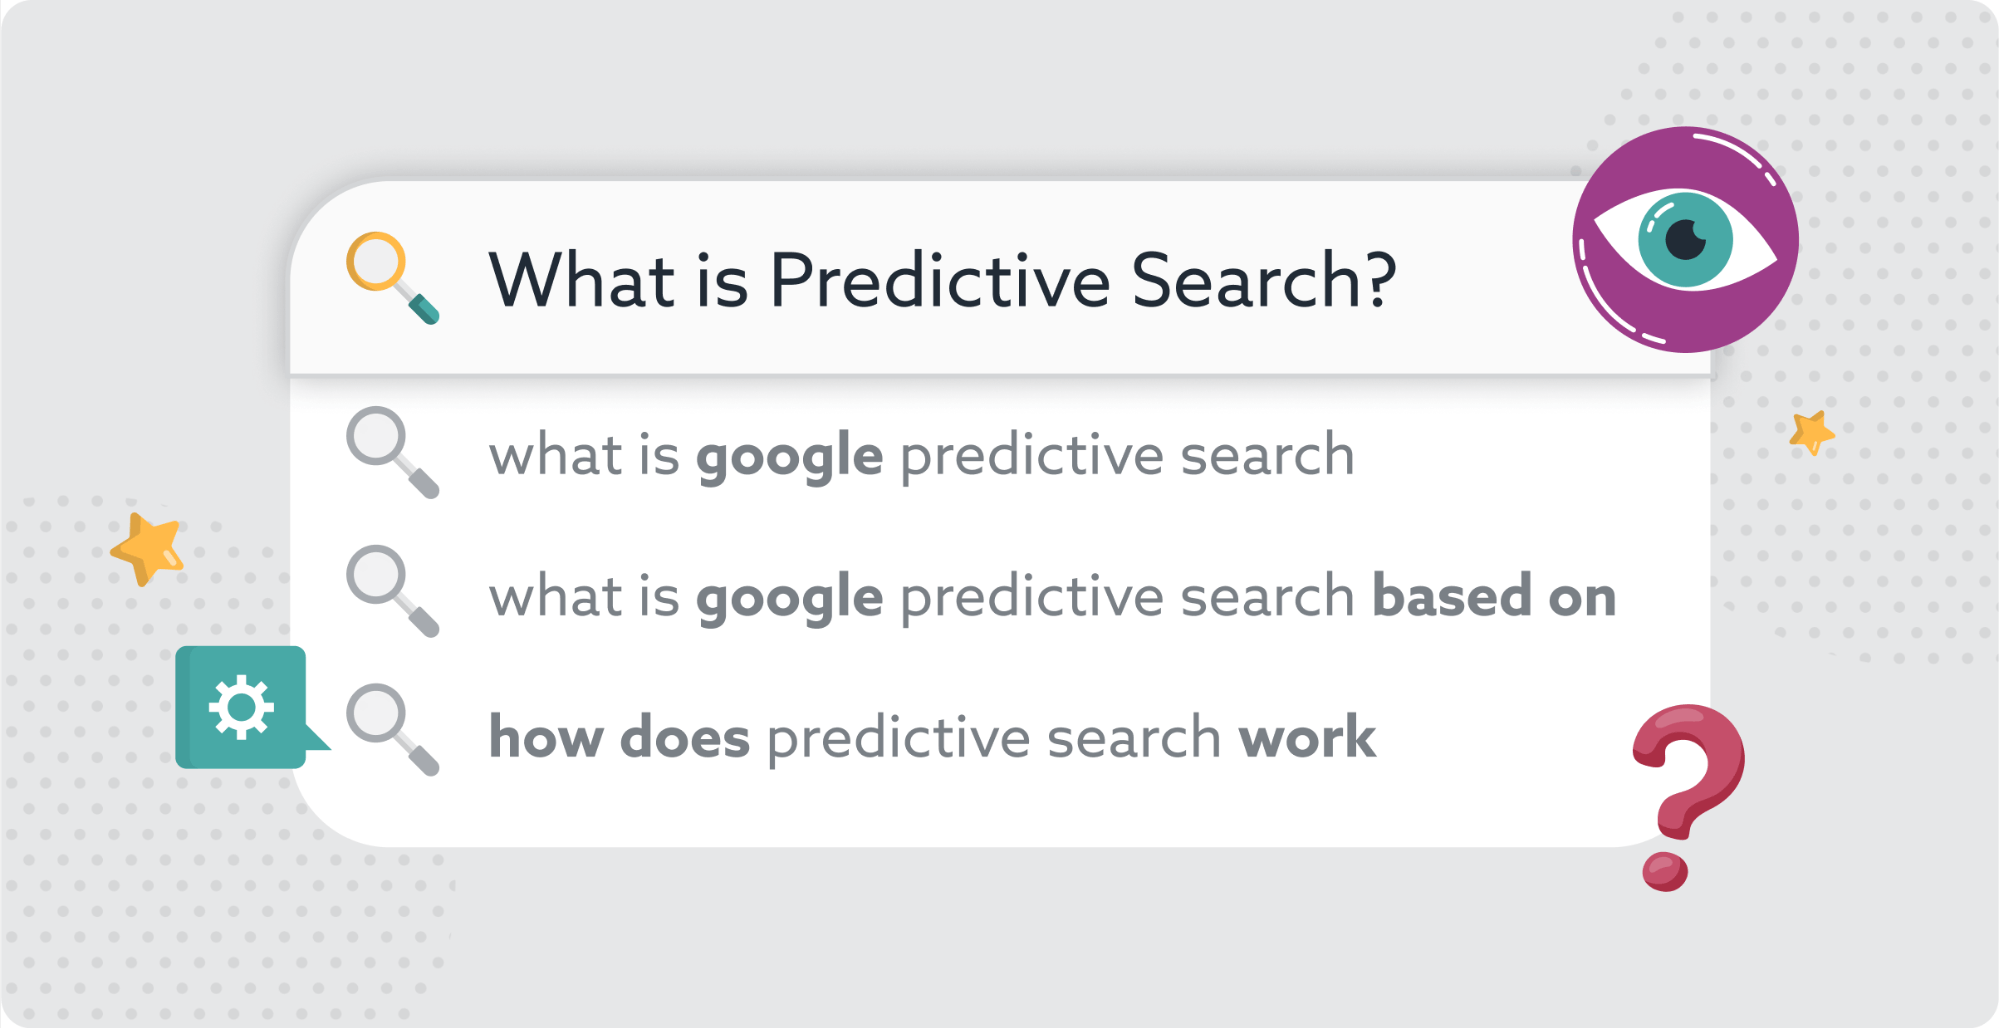Image resolution: width=1999 pixels, height=1029 pixels.
Task: Click the small yellow star on right
Action: click(x=1812, y=433)
